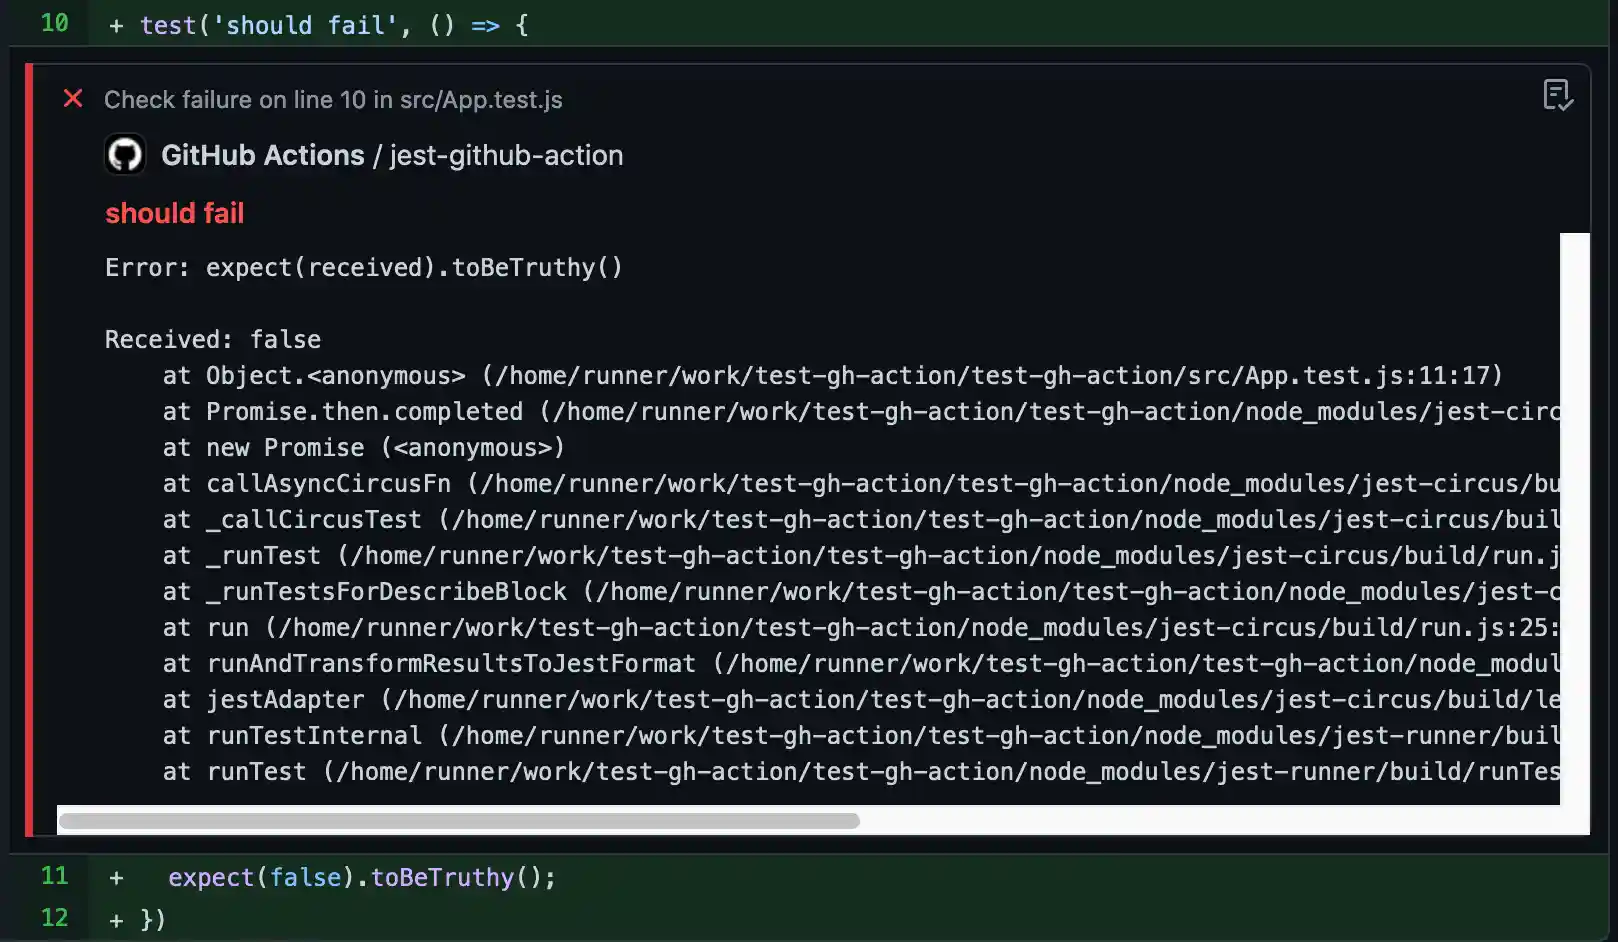
Task: Click line number 12 in the diff
Action: pos(54,918)
